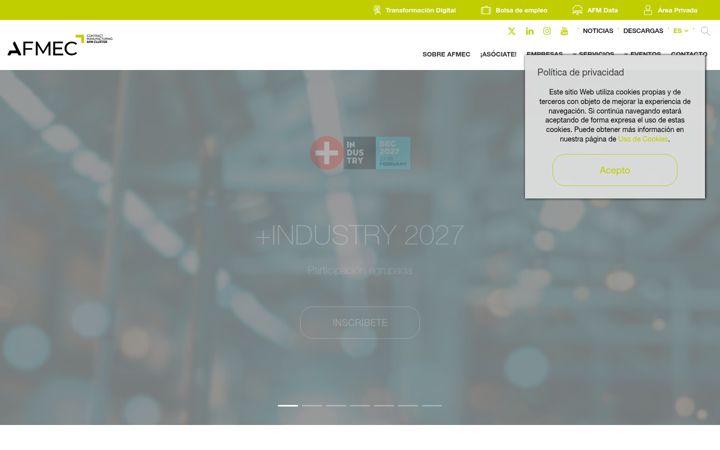Click the Política de privacidad heading
This screenshot has height=450, width=720.
pyautogui.click(x=580, y=73)
